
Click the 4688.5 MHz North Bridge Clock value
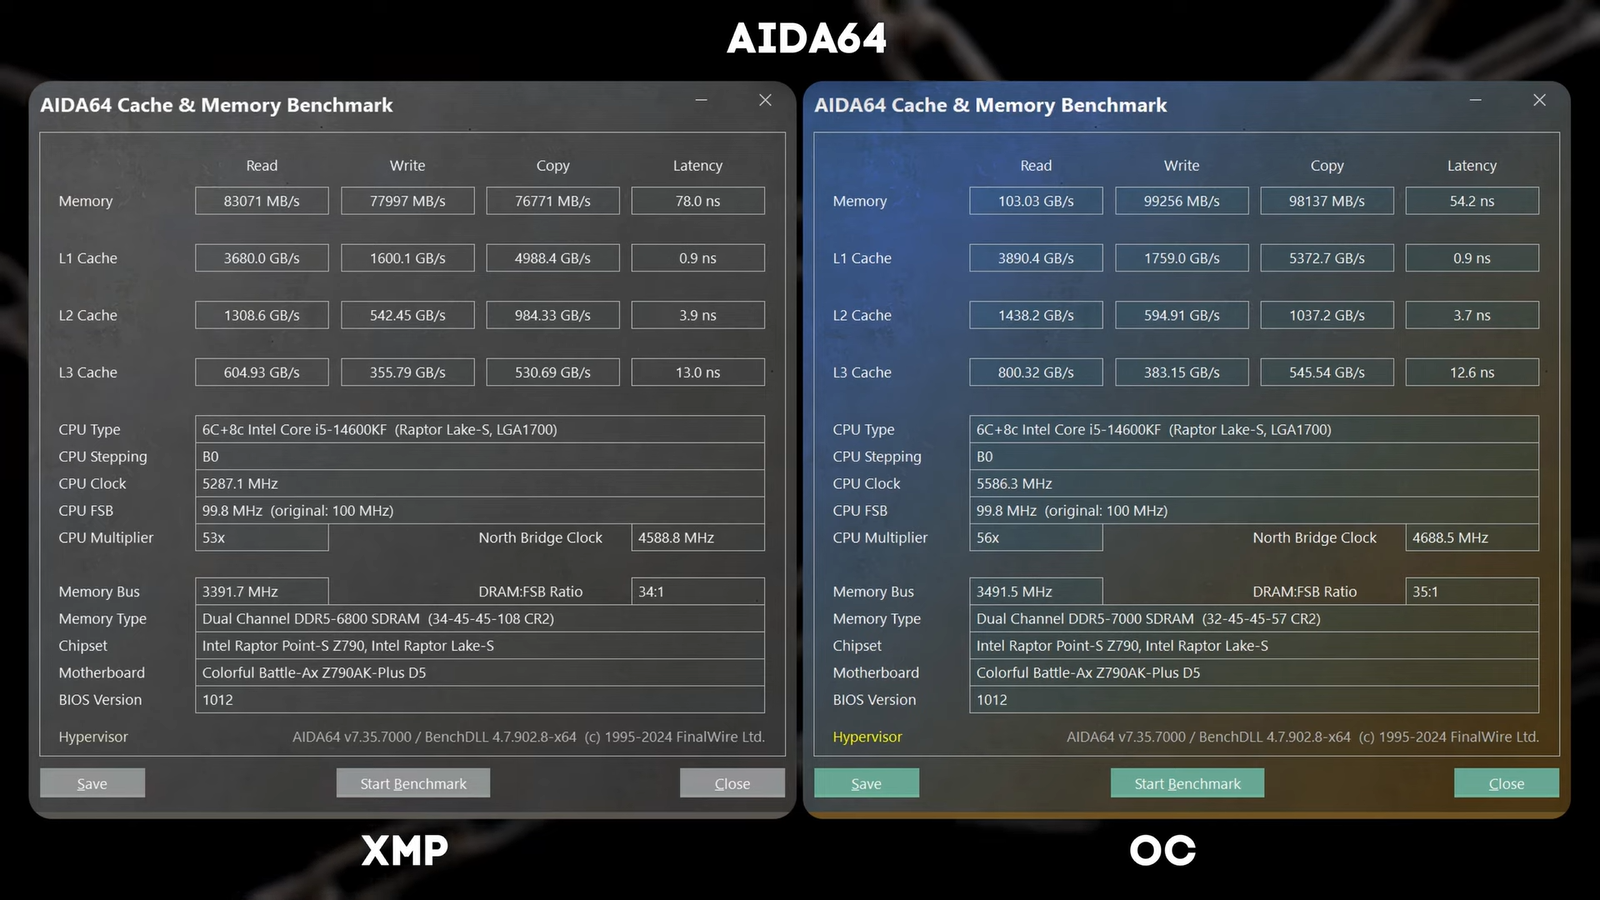tap(1472, 538)
